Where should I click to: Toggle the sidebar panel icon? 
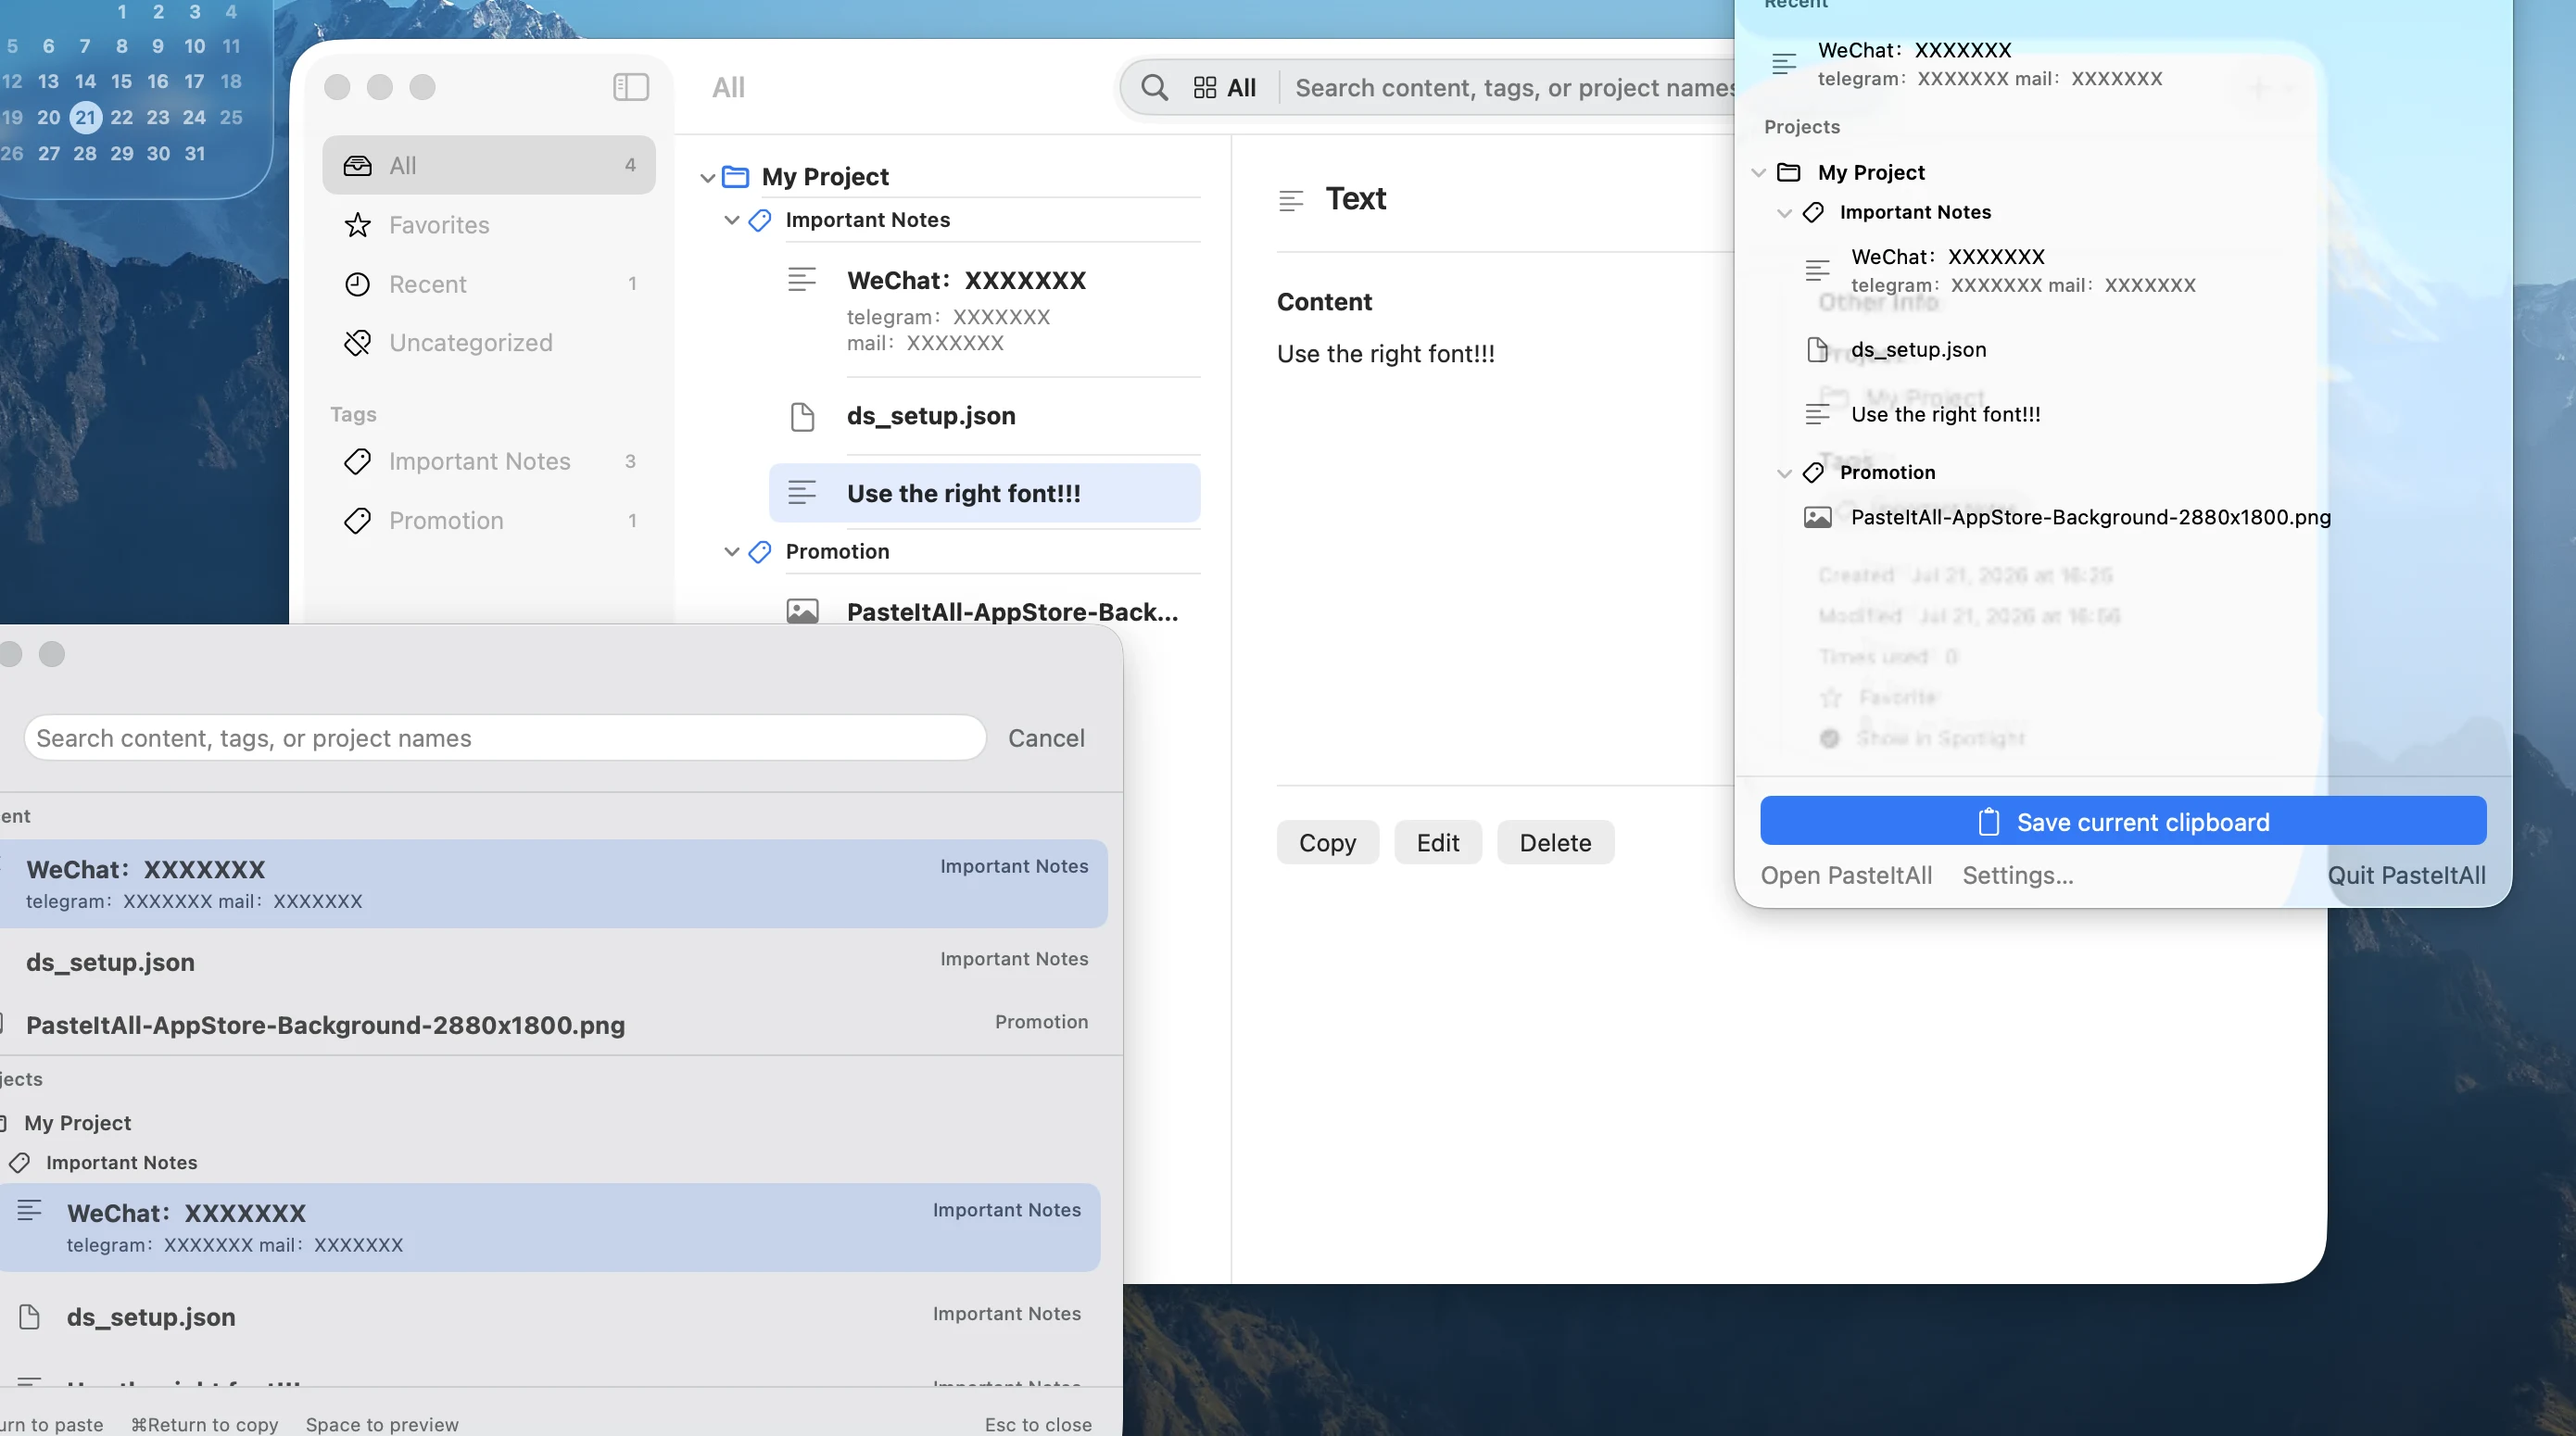point(630,87)
